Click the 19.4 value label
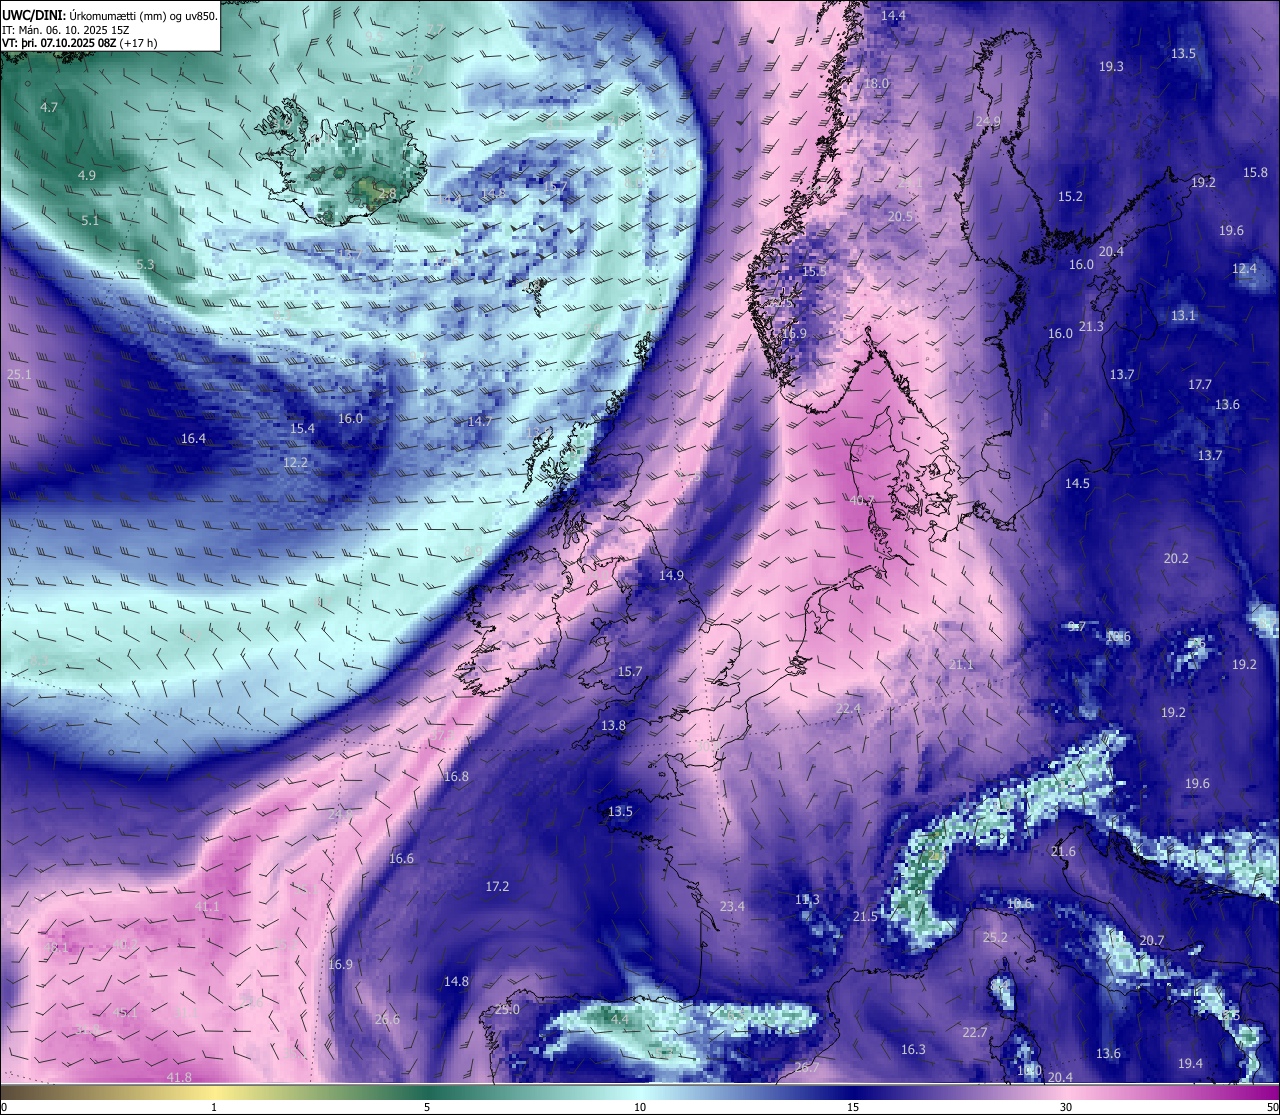The width and height of the screenshot is (1280, 1115). (1190, 1063)
